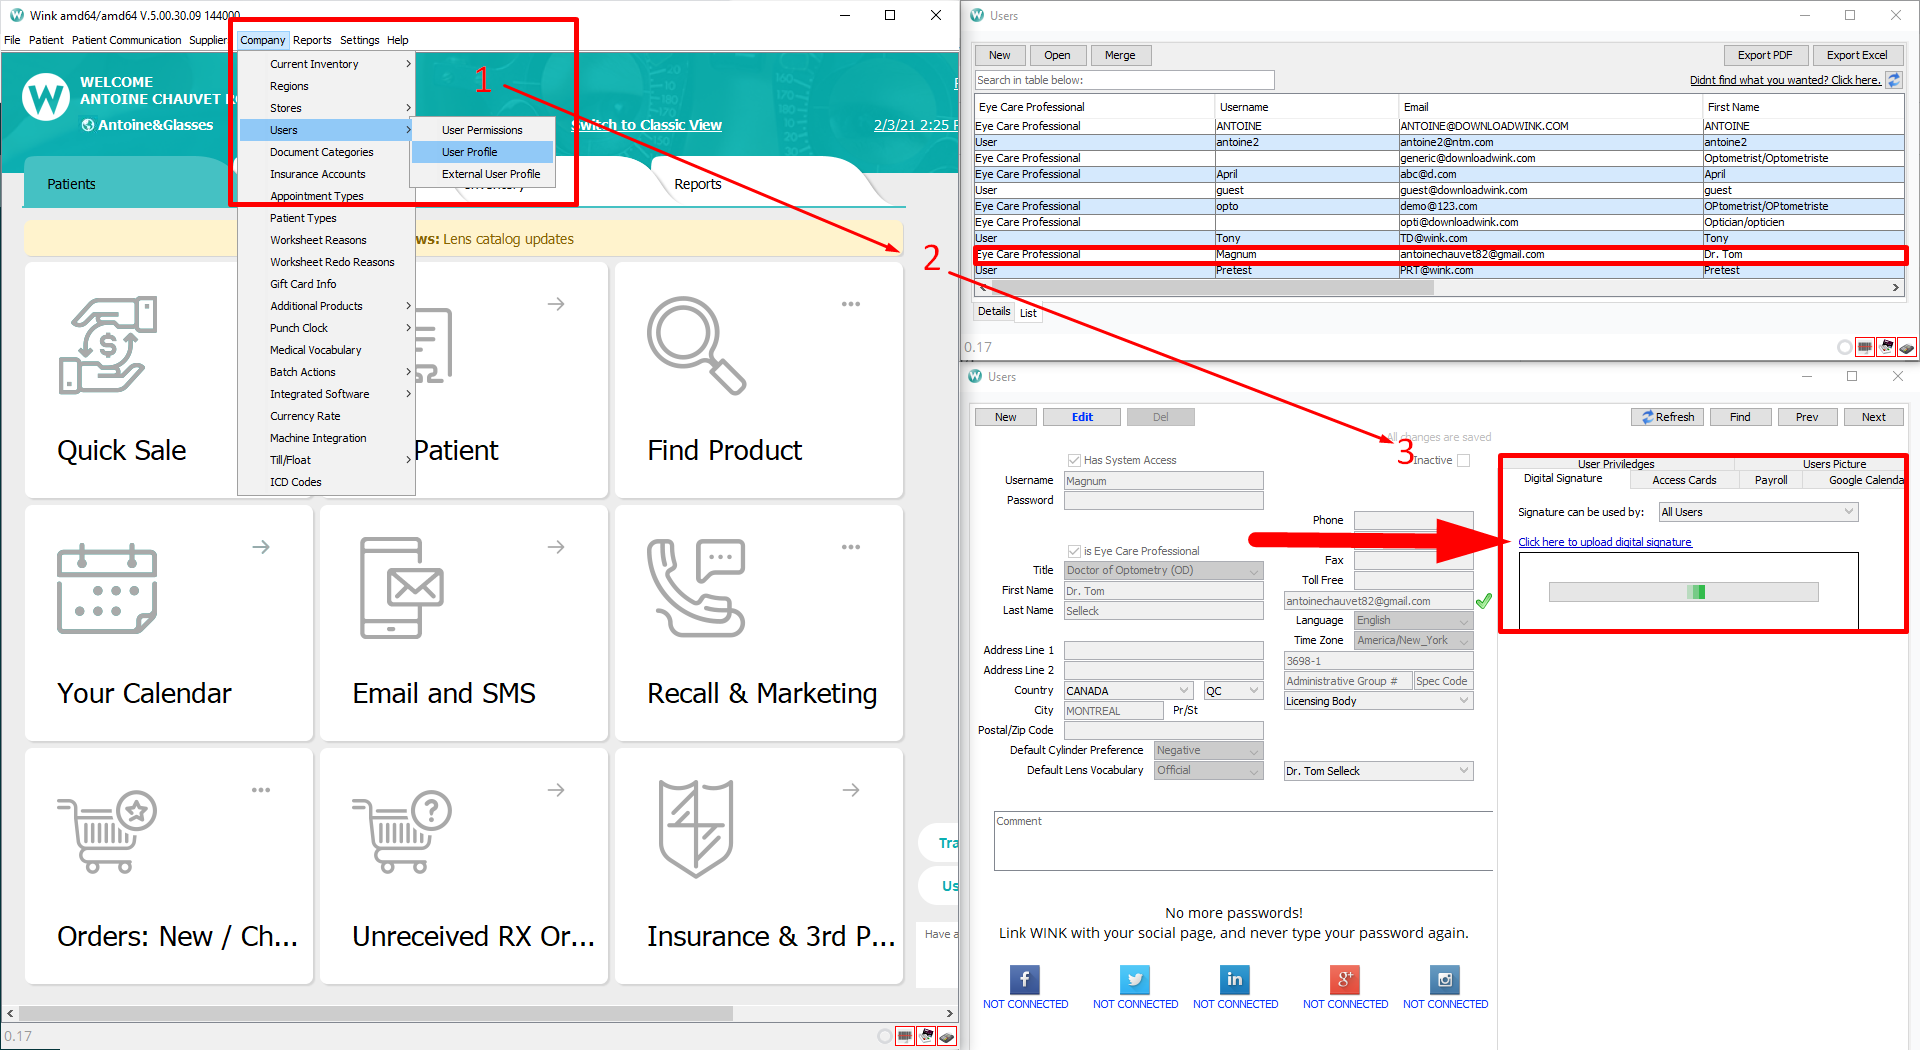Click card reader status icon in main window
The width and height of the screenshot is (1920, 1050).
pyautogui.click(x=926, y=1036)
